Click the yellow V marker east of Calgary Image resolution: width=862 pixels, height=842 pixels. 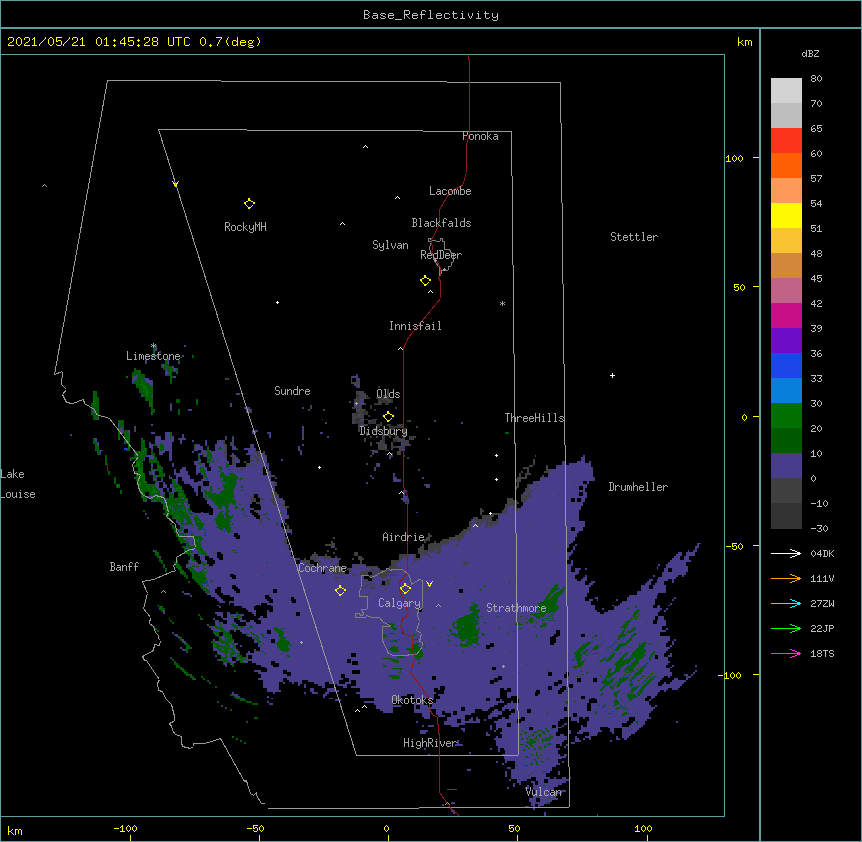click(429, 584)
